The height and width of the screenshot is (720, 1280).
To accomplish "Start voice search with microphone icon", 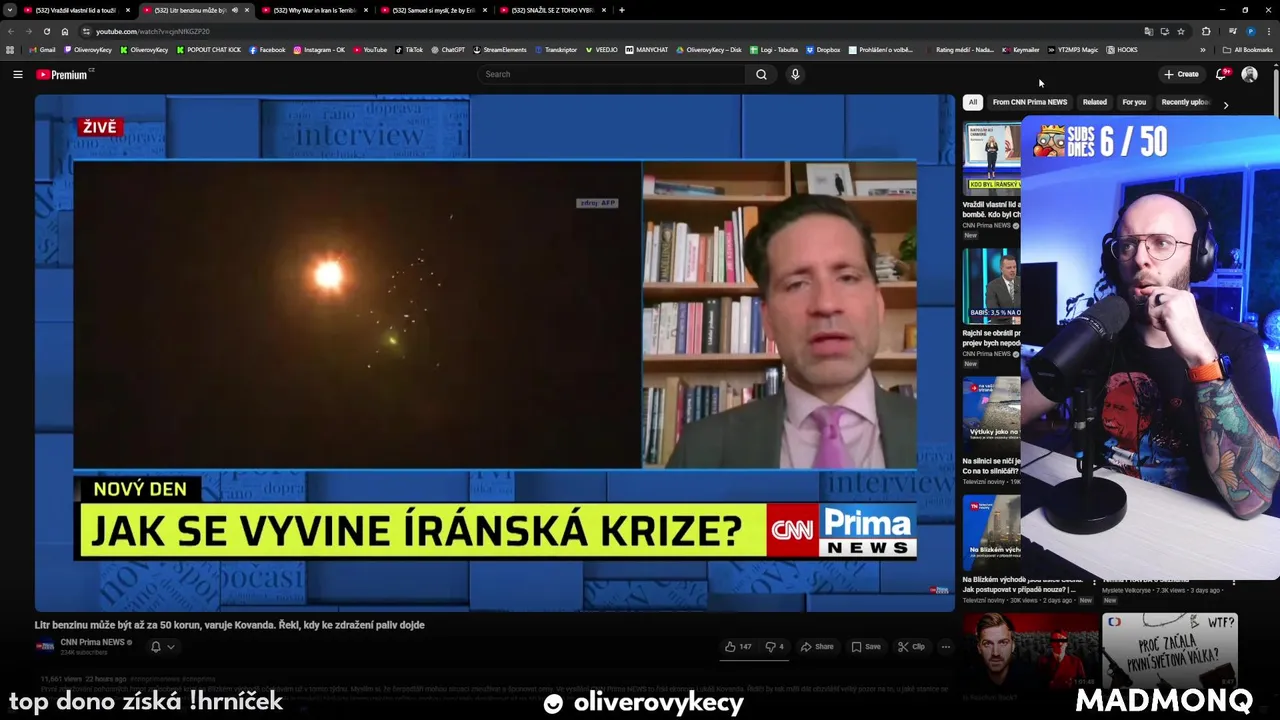I will click(x=795, y=74).
